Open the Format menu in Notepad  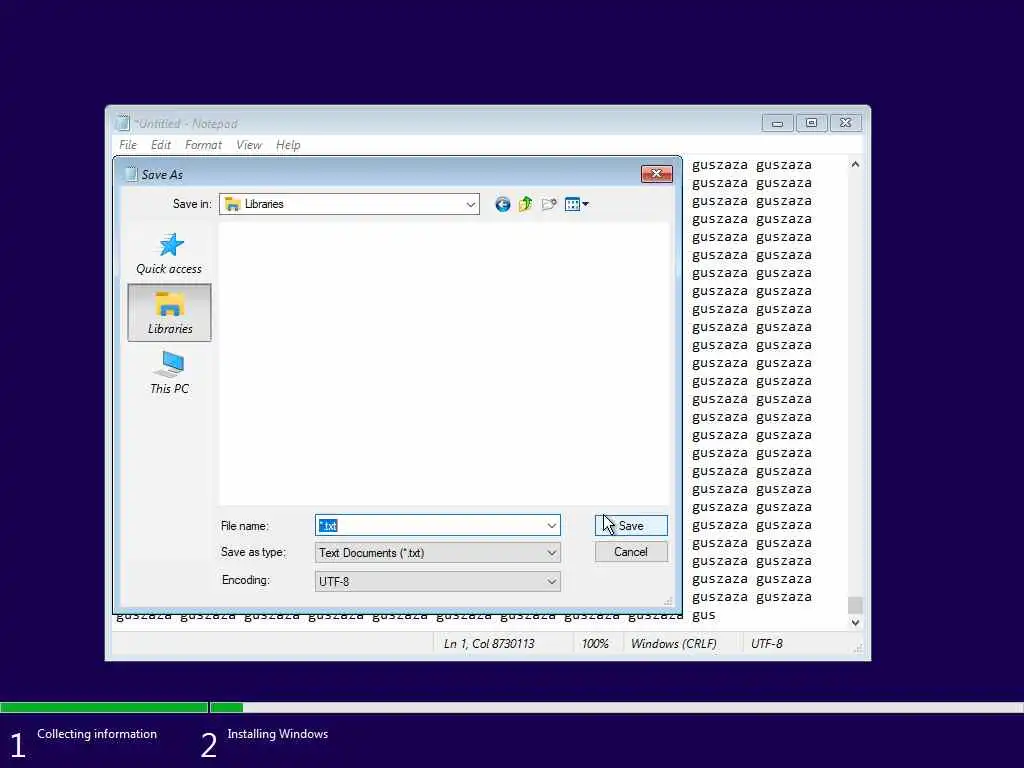(x=203, y=145)
